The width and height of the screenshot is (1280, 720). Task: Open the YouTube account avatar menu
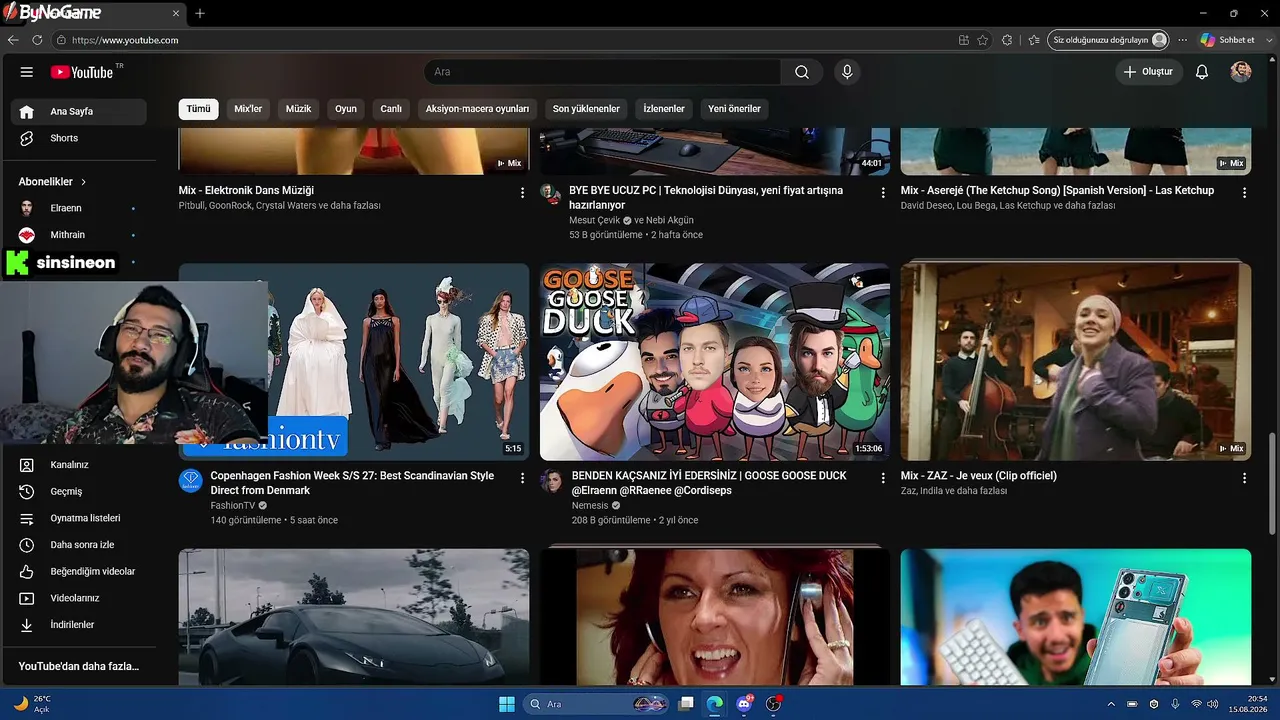(1241, 72)
